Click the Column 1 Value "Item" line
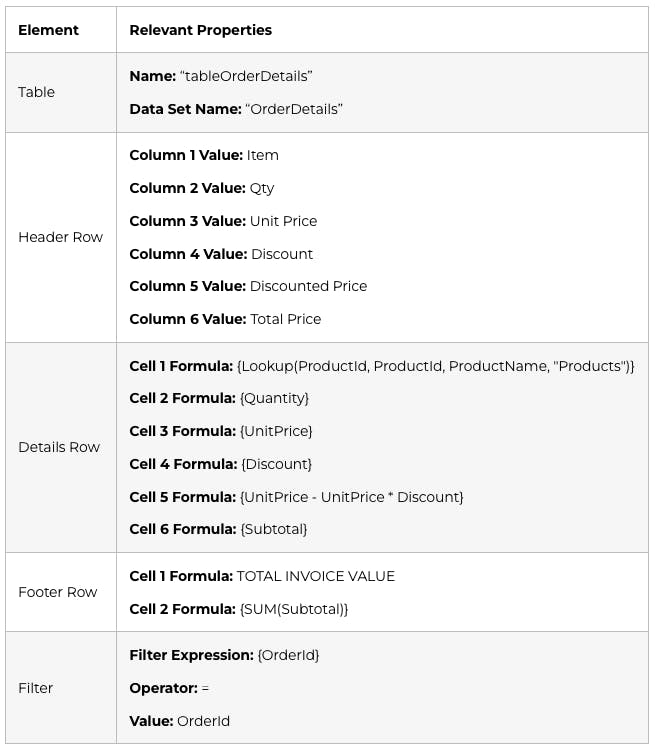 pyautogui.click(x=204, y=155)
